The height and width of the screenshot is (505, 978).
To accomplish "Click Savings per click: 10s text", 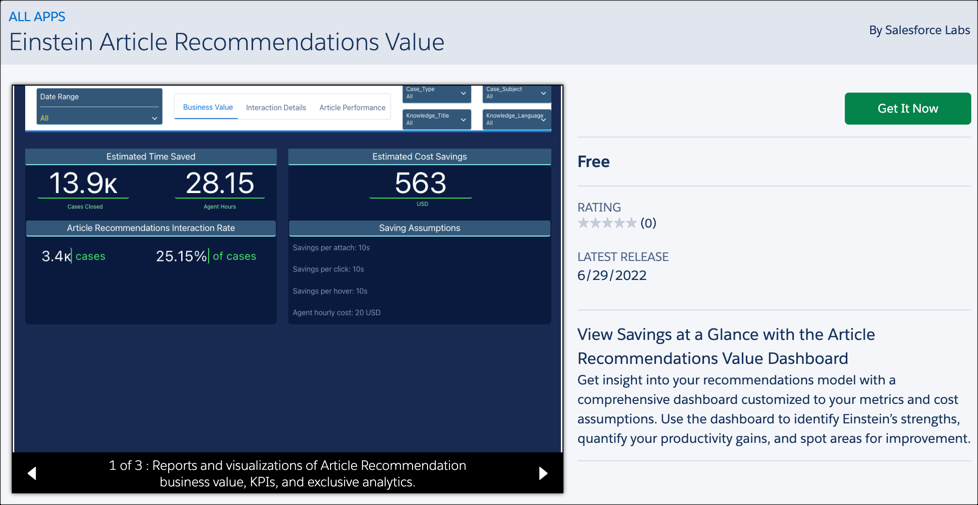I will pyautogui.click(x=328, y=269).
